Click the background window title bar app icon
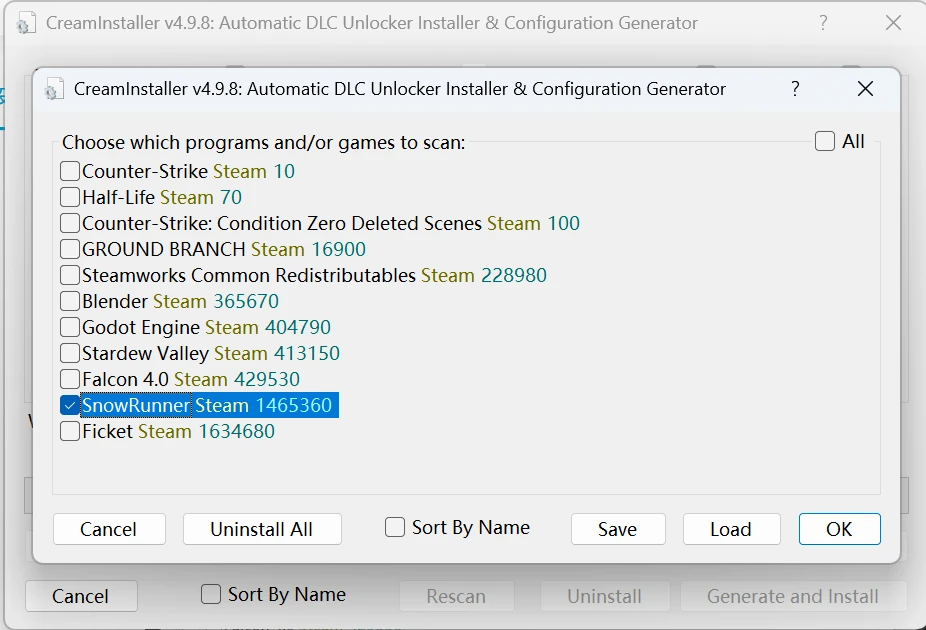The height and width of the screenshot is (630, 926). tap(25, 24)
